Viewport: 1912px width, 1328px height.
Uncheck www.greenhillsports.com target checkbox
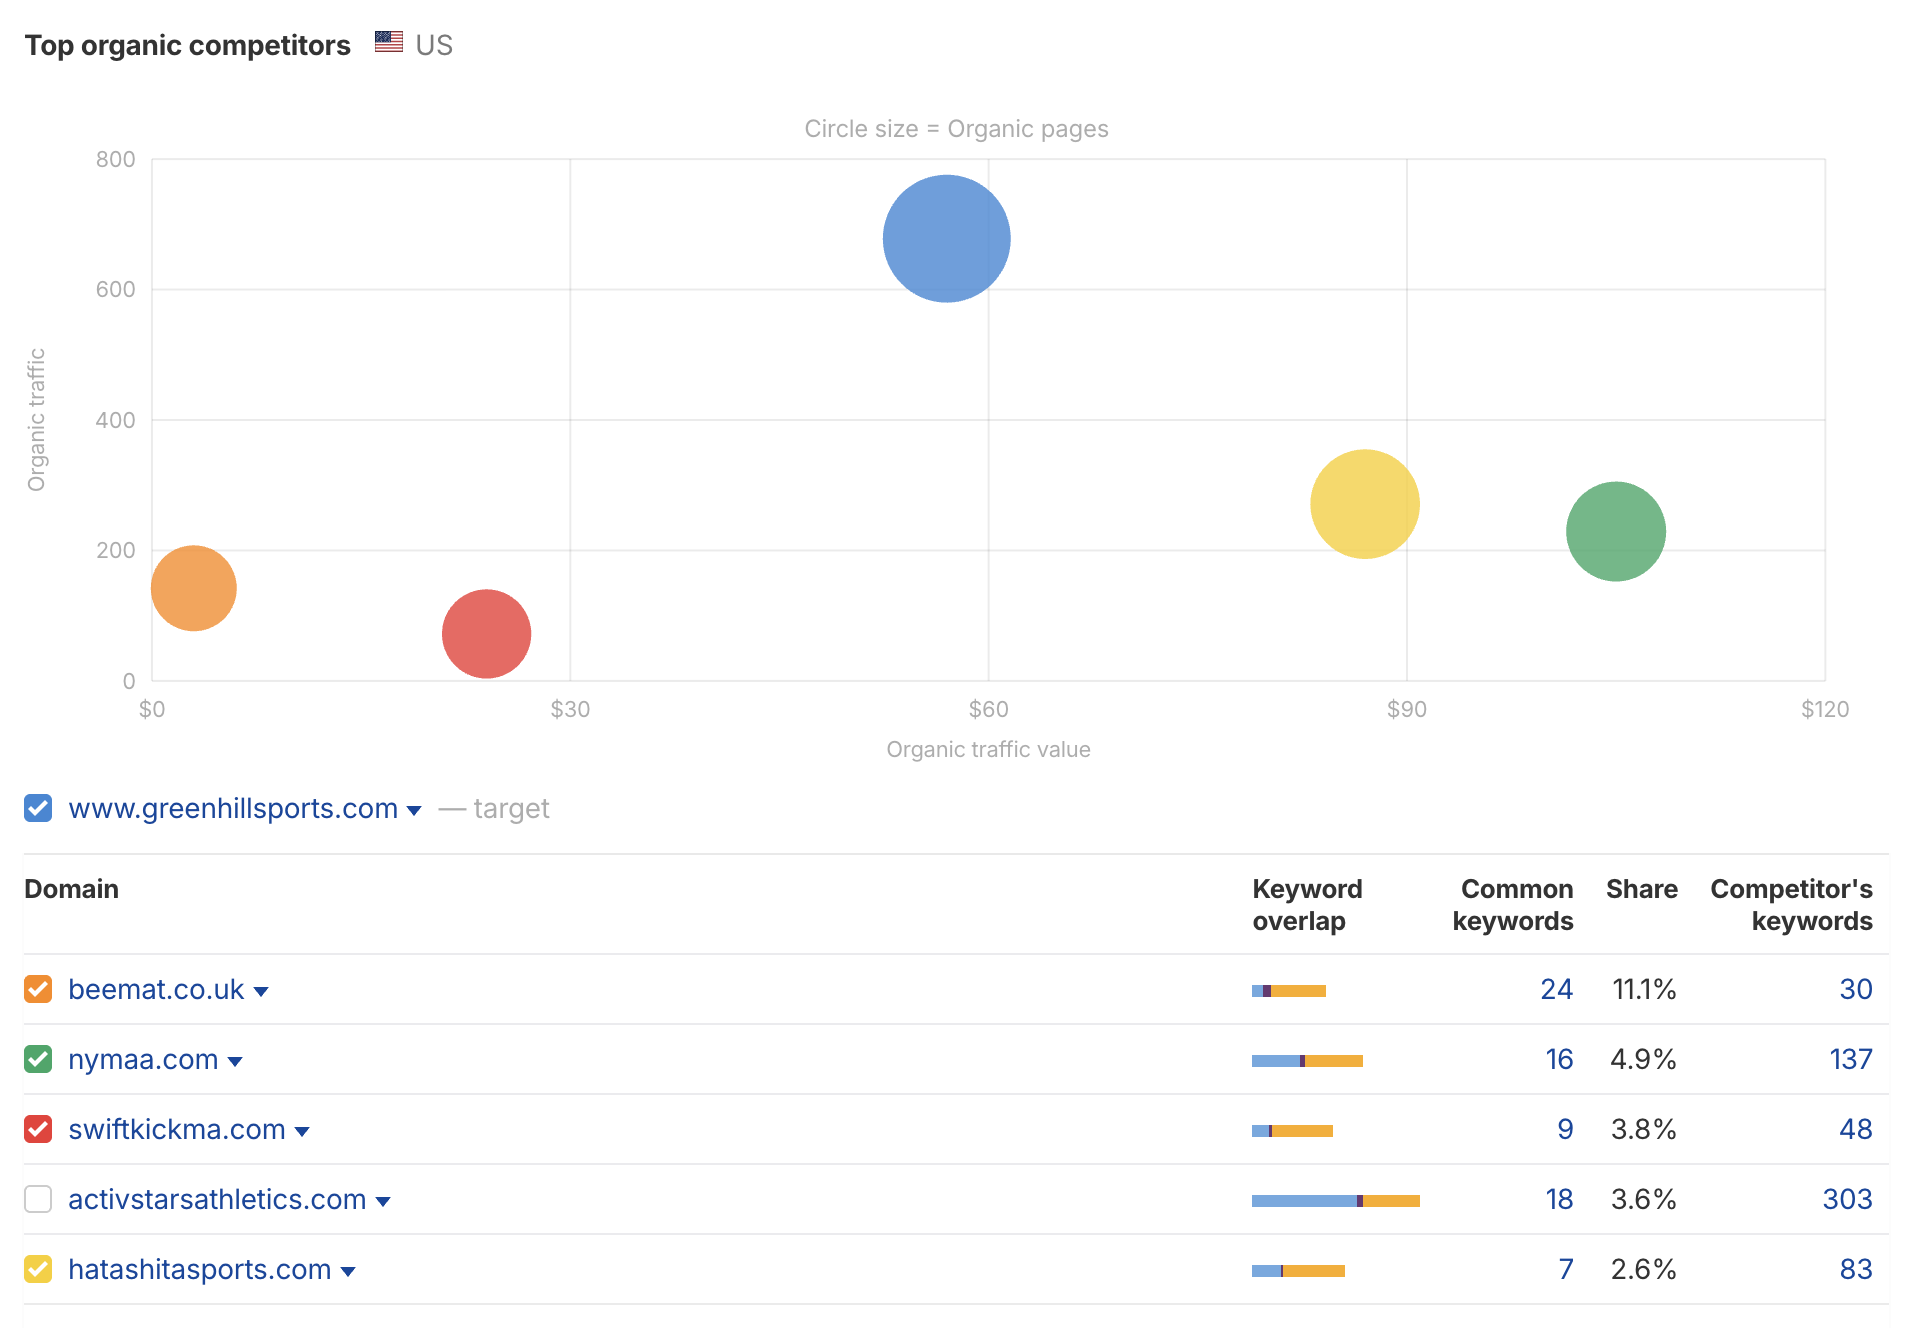pos(38,808)
